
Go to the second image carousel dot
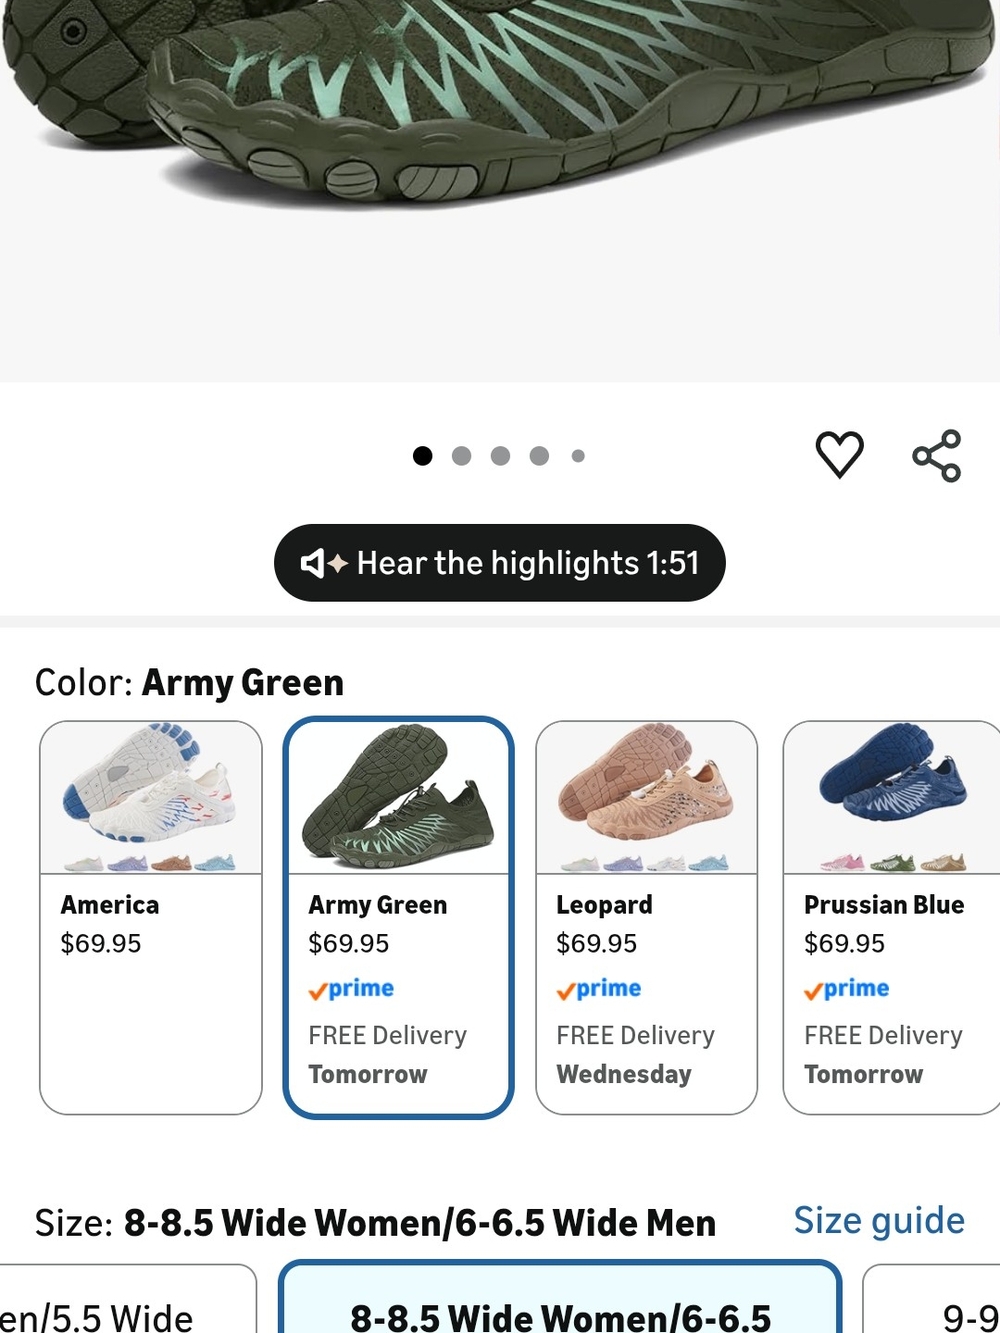pyautogui.click(x=461, y=456)
